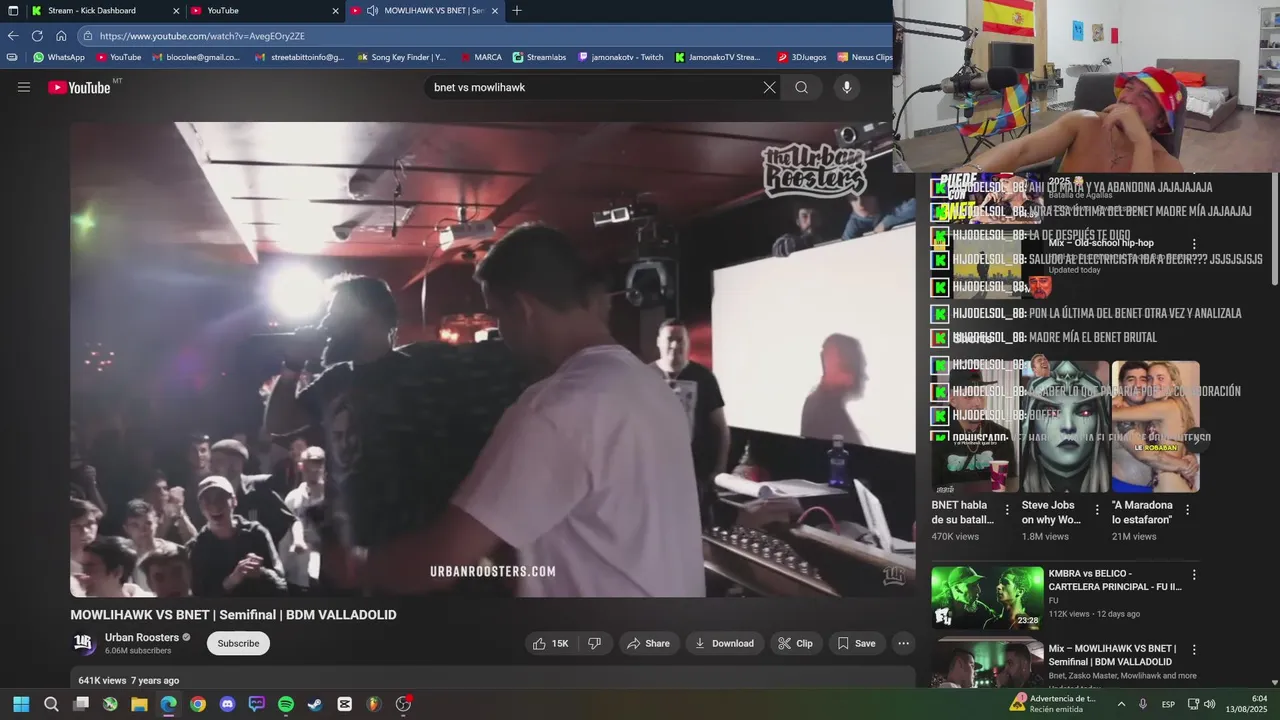This screenshot has height=720, width=1280.
Task: Mute the tab via its speaker icon
Action: 372,10
